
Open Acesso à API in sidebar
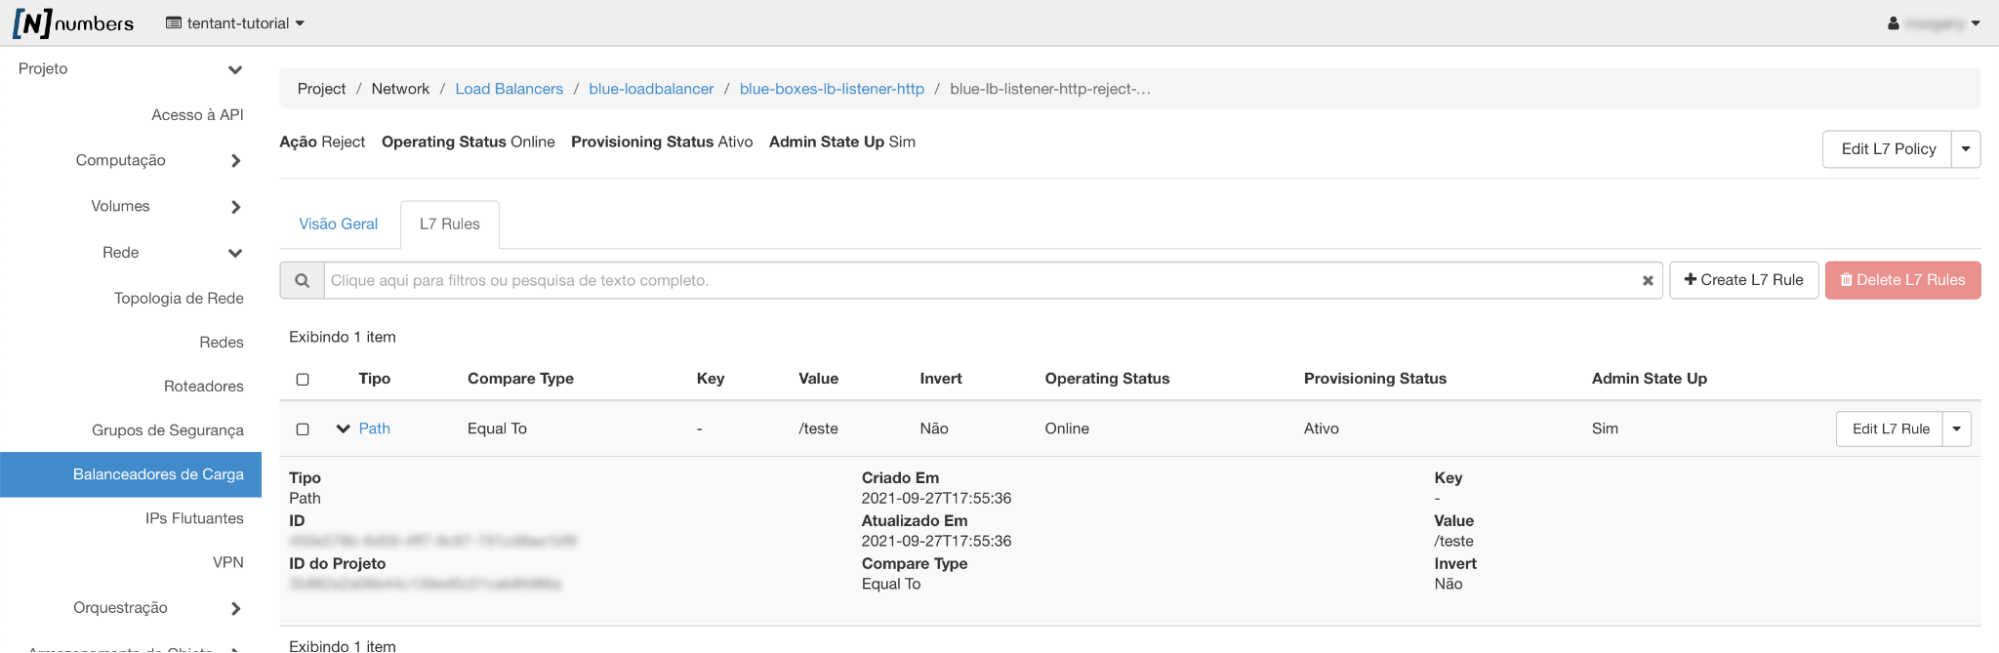198,115
